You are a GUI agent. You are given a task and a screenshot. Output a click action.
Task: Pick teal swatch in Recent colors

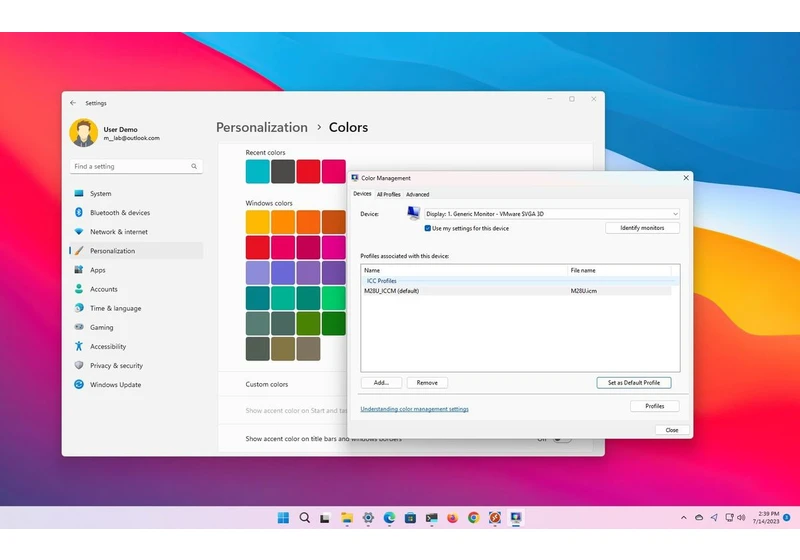tap(258, 171)
